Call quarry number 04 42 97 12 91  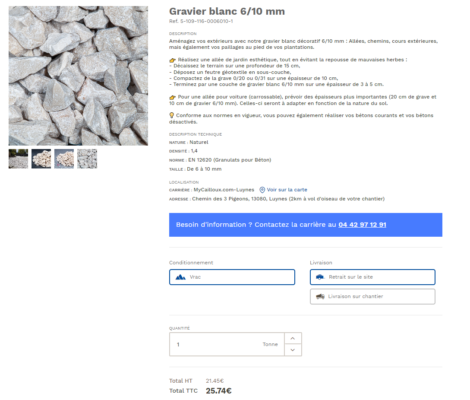coord(362,225)
